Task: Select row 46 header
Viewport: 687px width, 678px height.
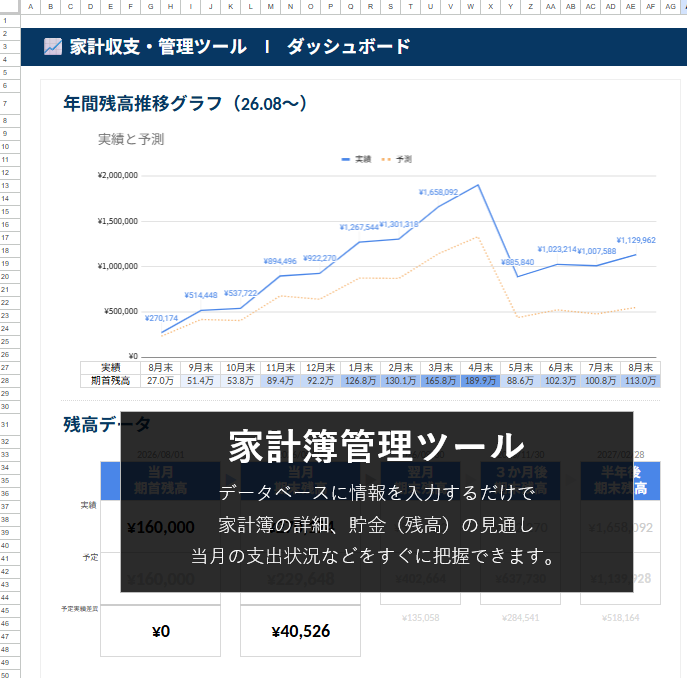Action: [x=10, y=623]
